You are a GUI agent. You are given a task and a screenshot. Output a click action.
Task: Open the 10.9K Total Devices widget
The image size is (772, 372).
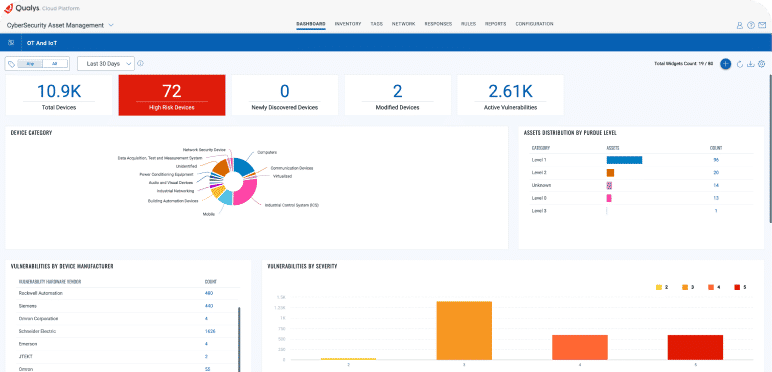click(59, 95)
